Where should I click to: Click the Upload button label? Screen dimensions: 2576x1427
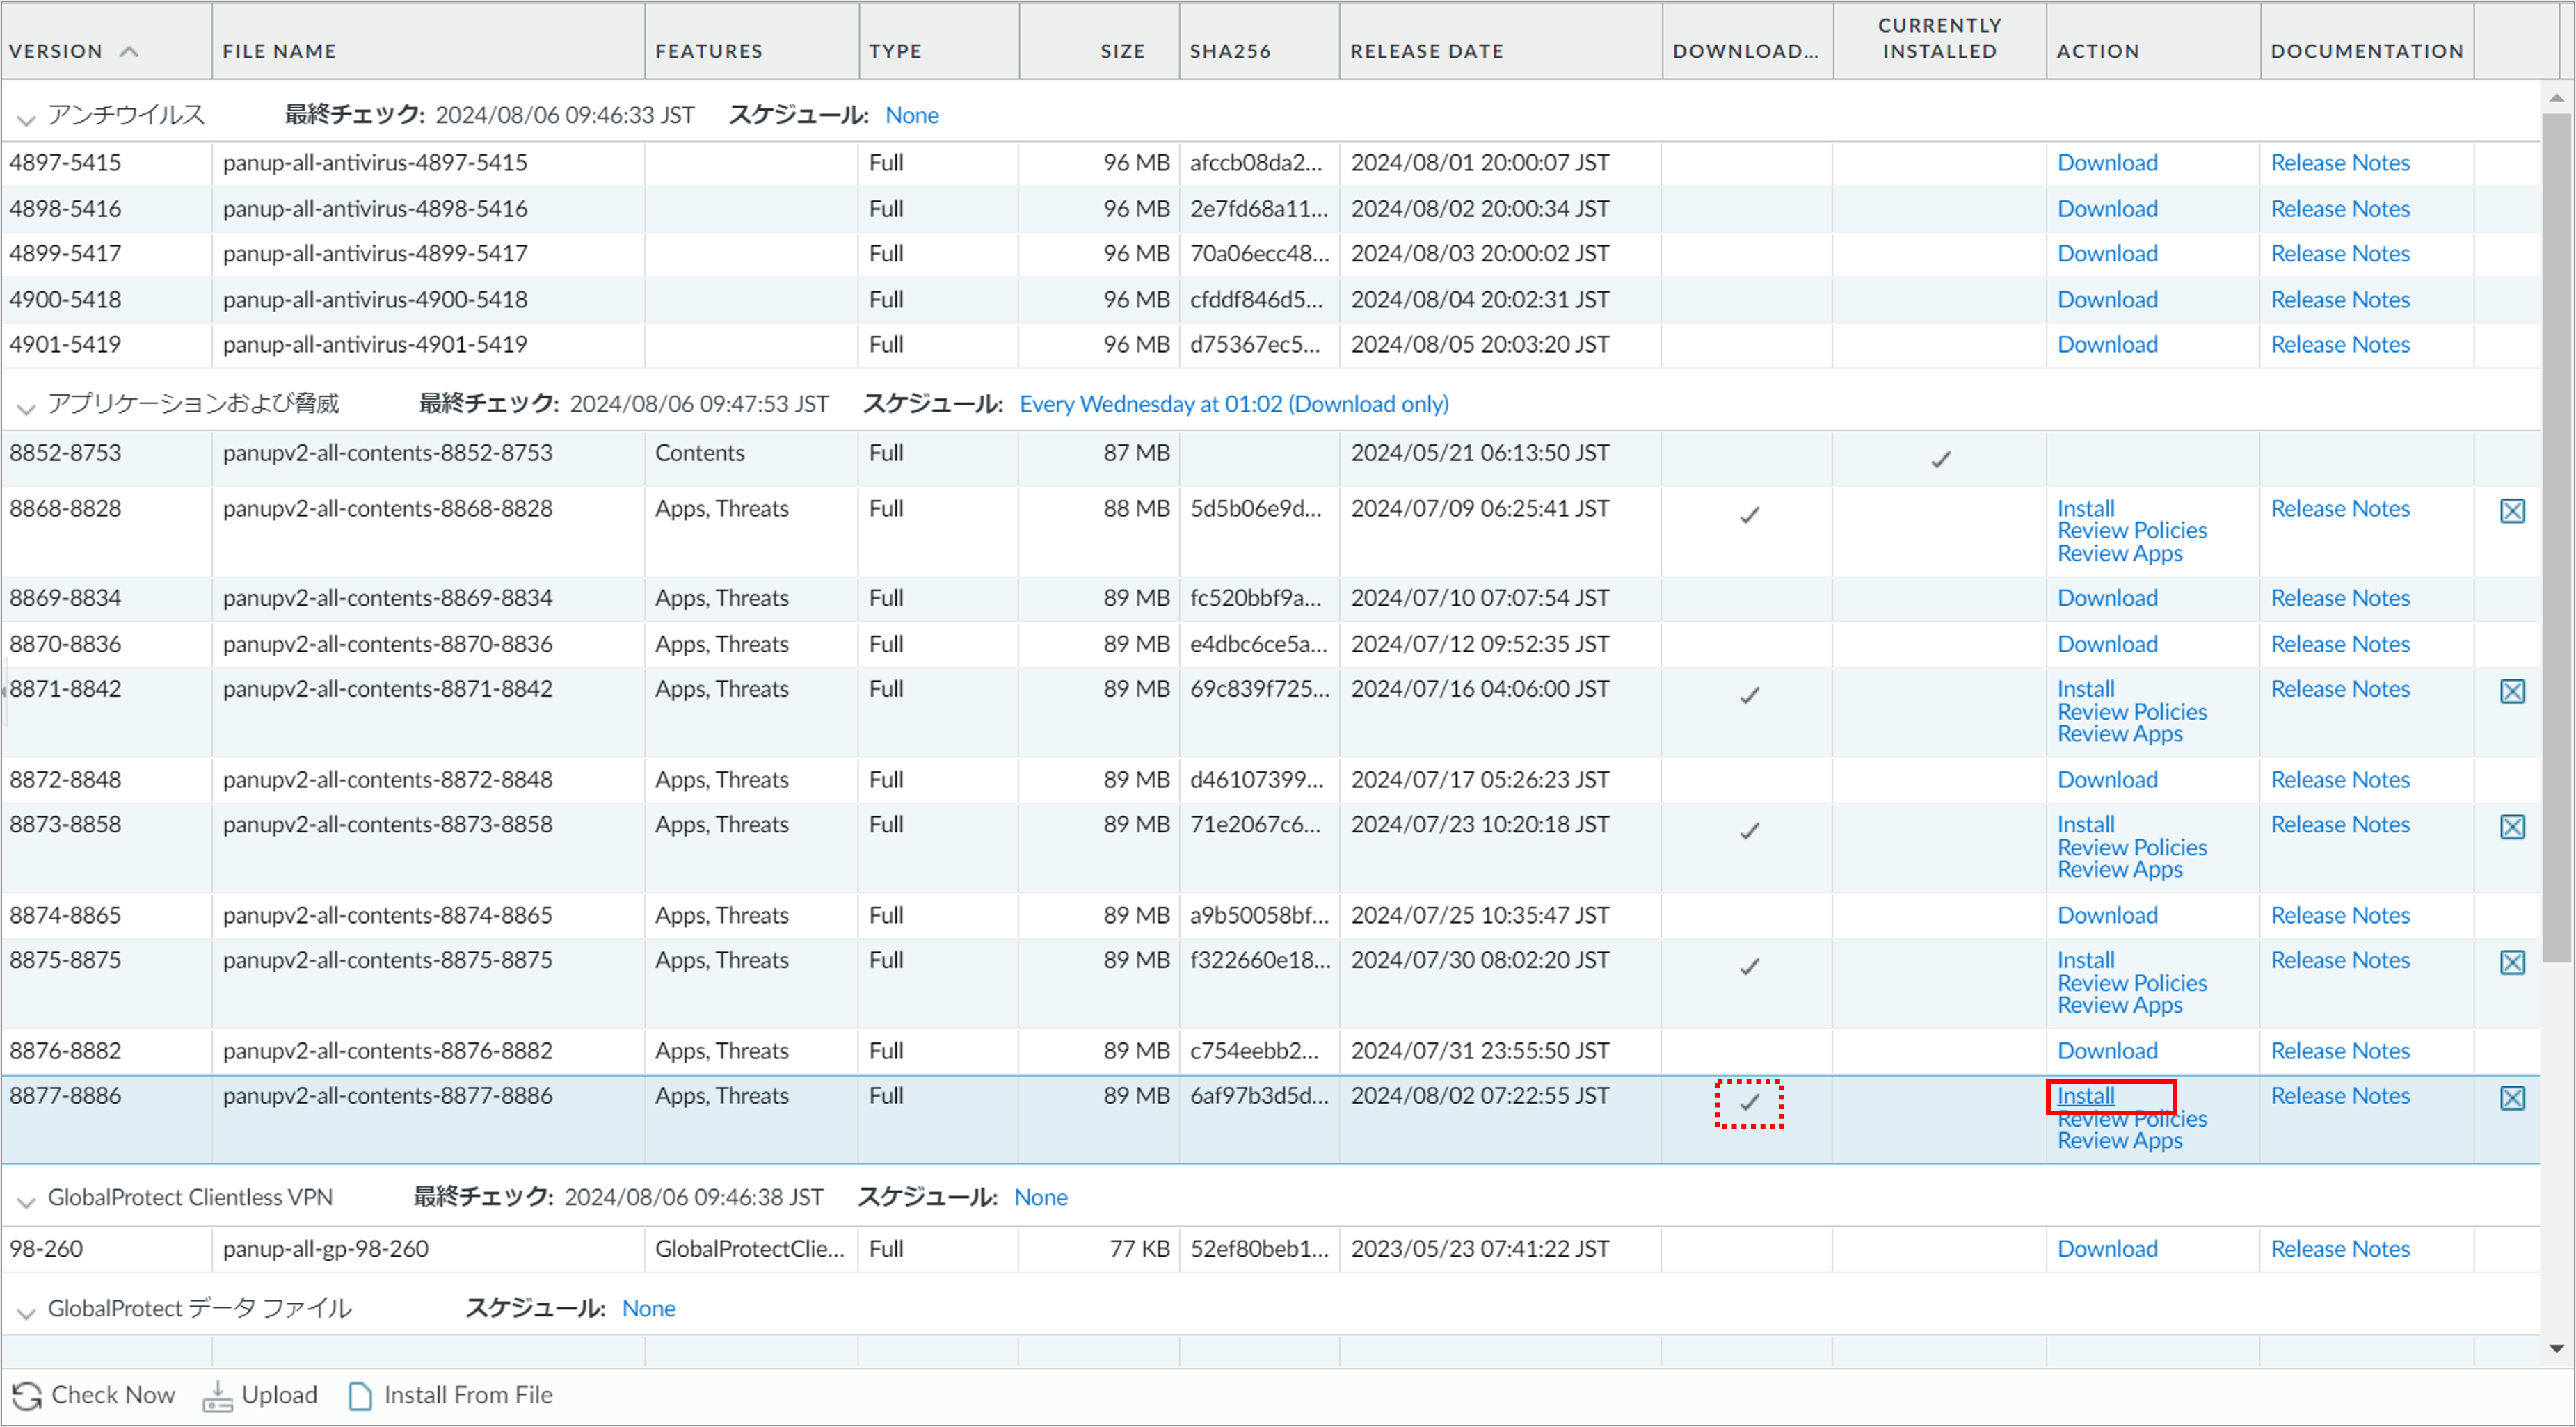pos(279,1395)
